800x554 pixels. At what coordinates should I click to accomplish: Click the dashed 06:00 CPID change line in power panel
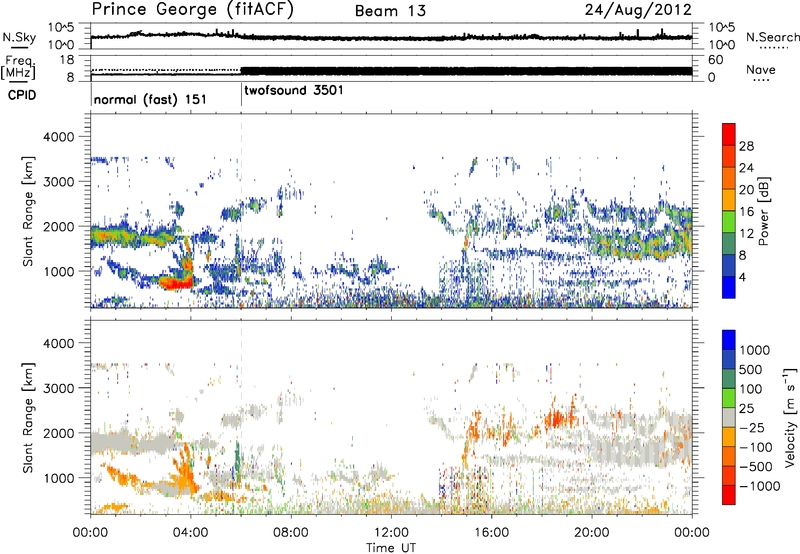pyautogui.click(x=241, y=210)
